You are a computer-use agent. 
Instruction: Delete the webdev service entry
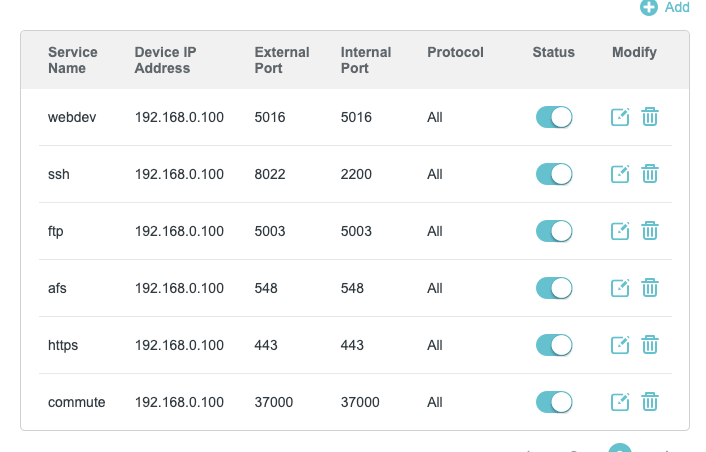pos(650,117)
